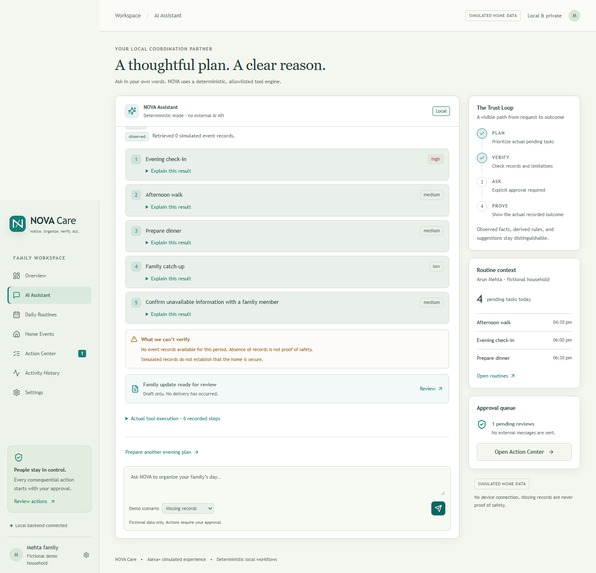596x573 pixels.
Task: Click the SIMULATED HOME DATA badge in top bar
Action: tap(493, 16)
